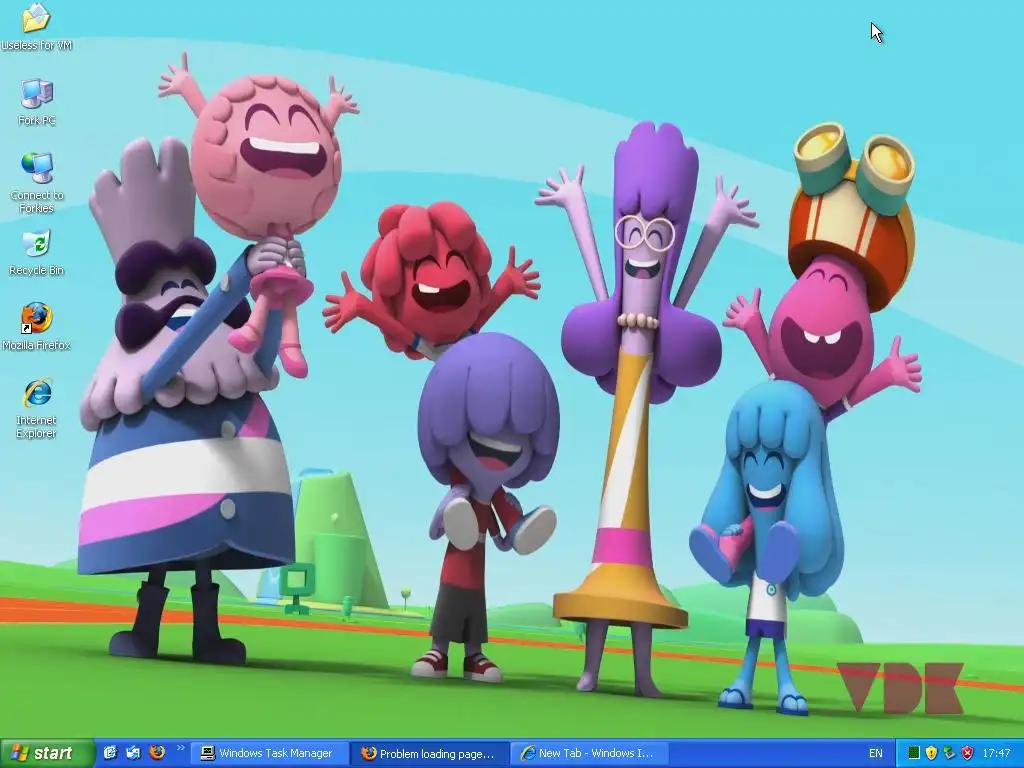Select the Recycle Bin icon
Screen dimensions: 1024x768
(37, 253)
